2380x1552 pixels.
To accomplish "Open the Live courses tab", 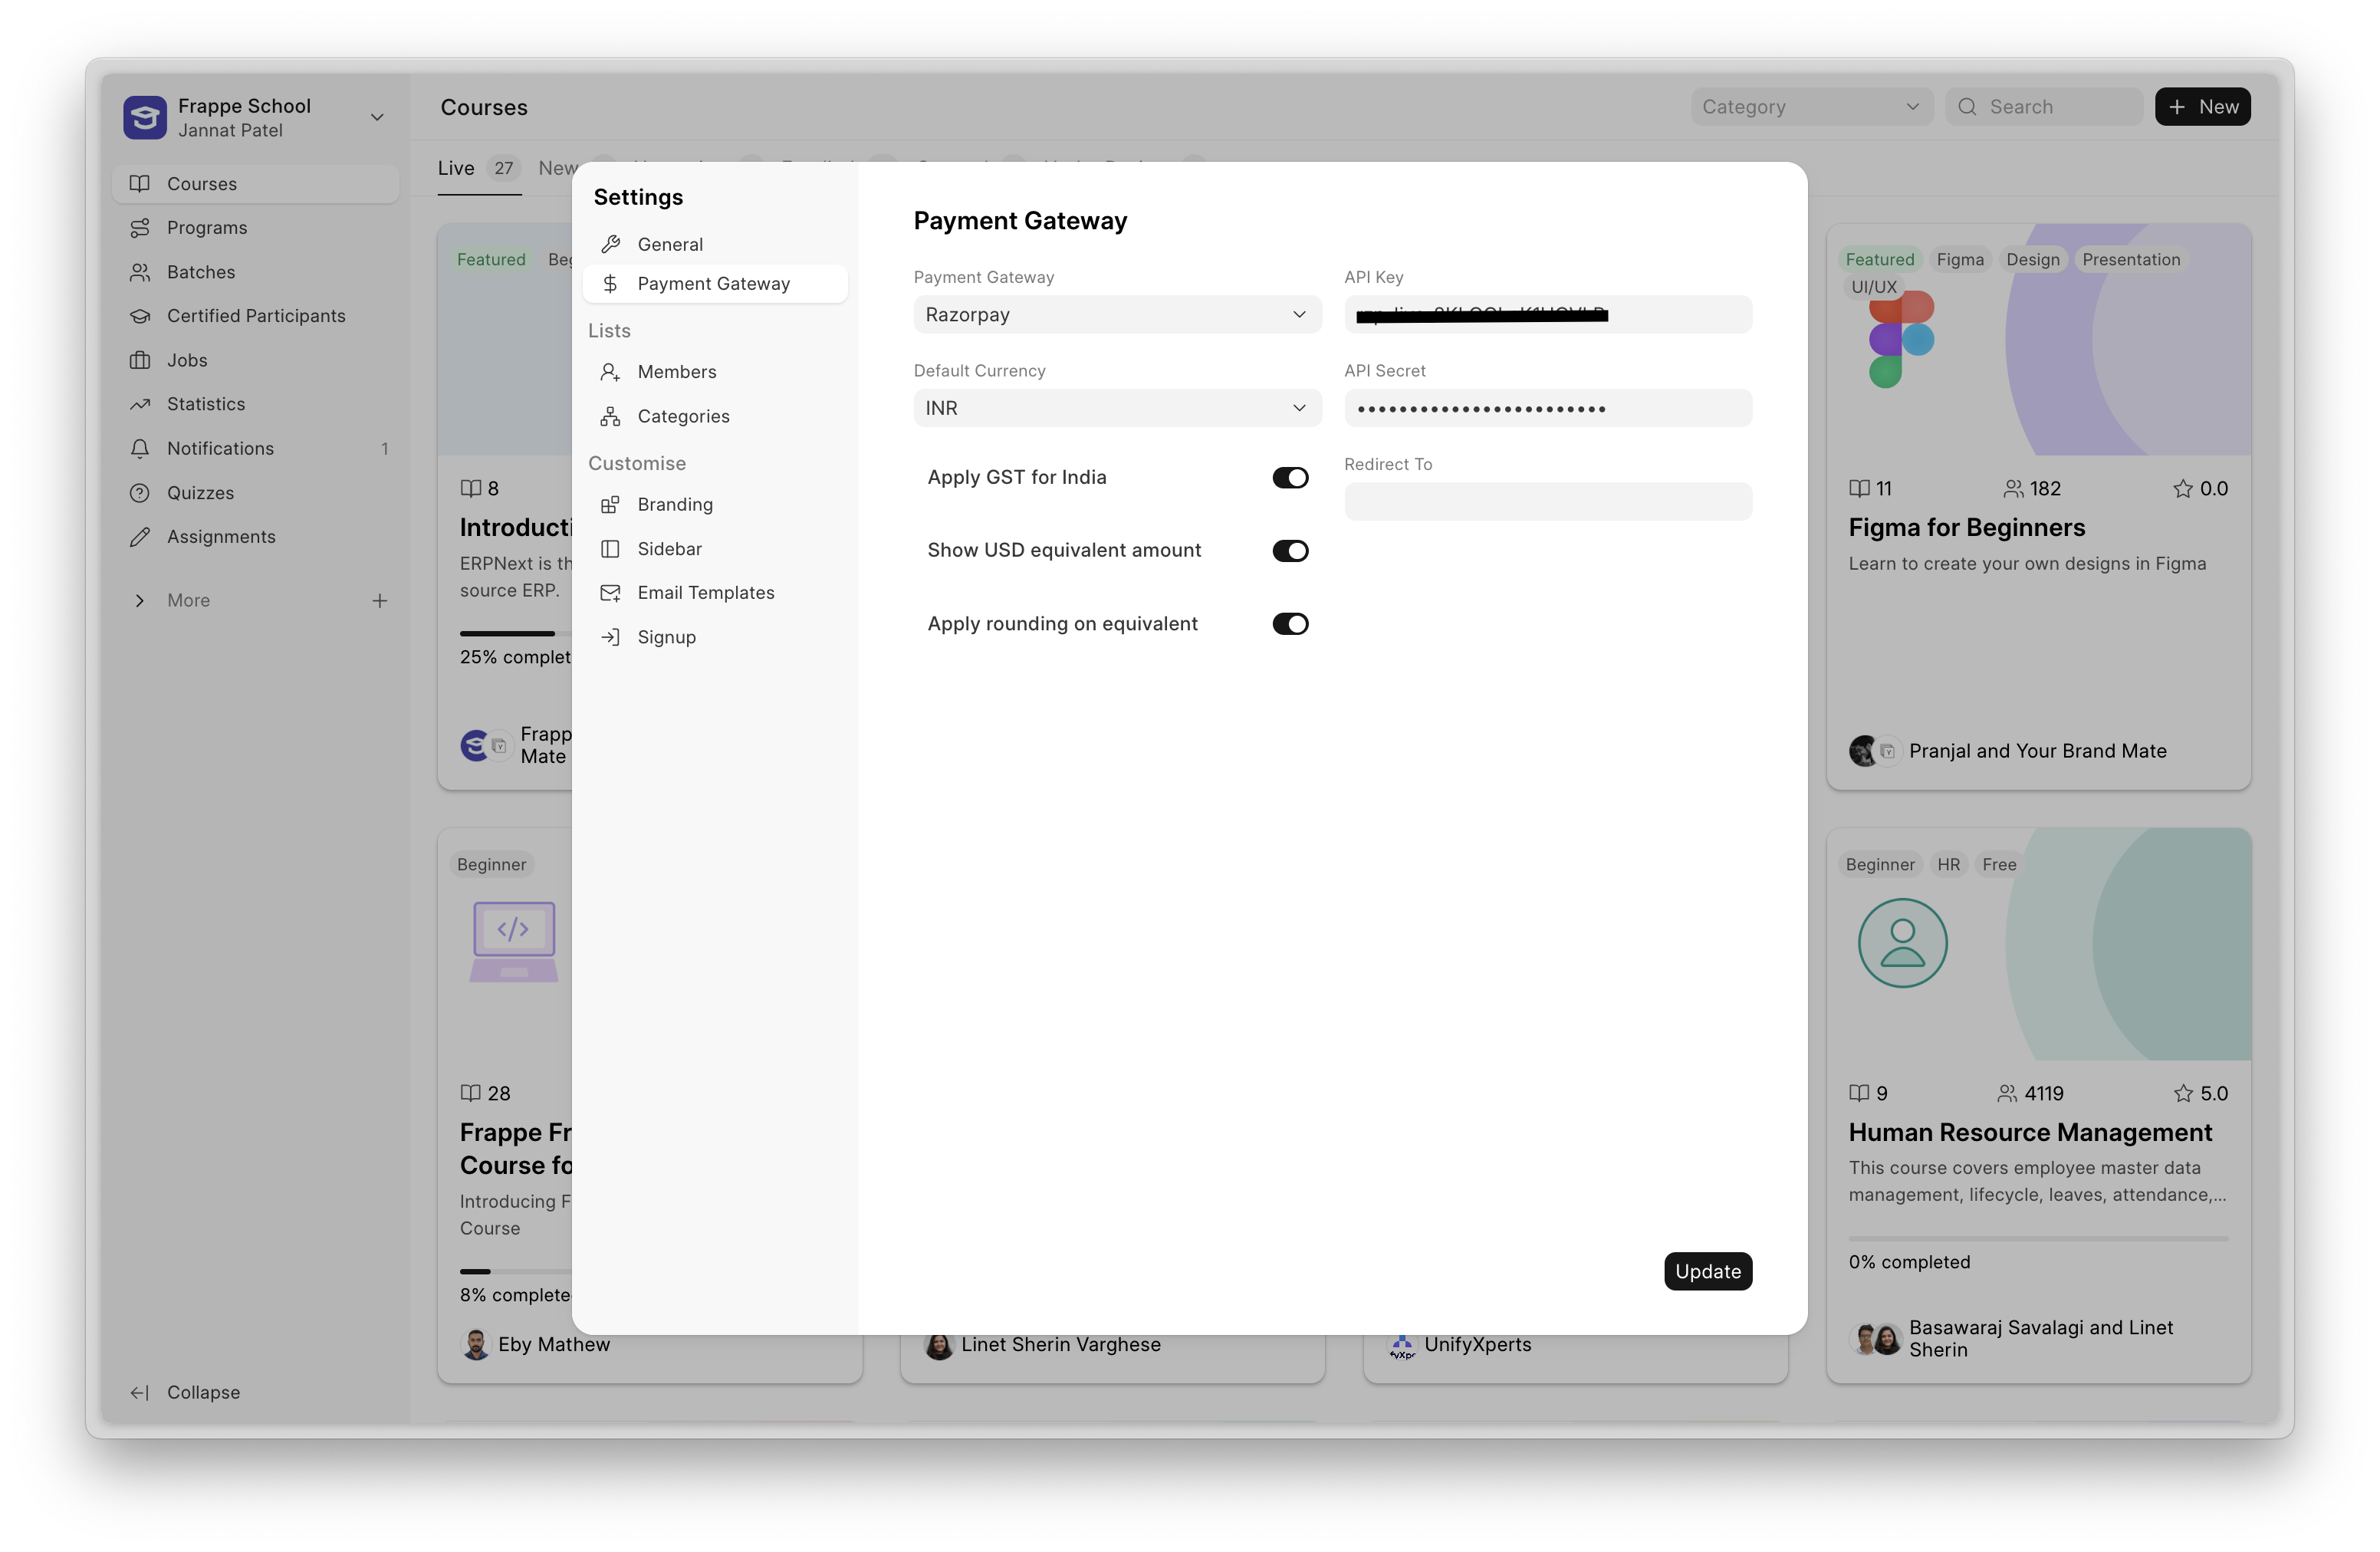I will tap(455, 168).
